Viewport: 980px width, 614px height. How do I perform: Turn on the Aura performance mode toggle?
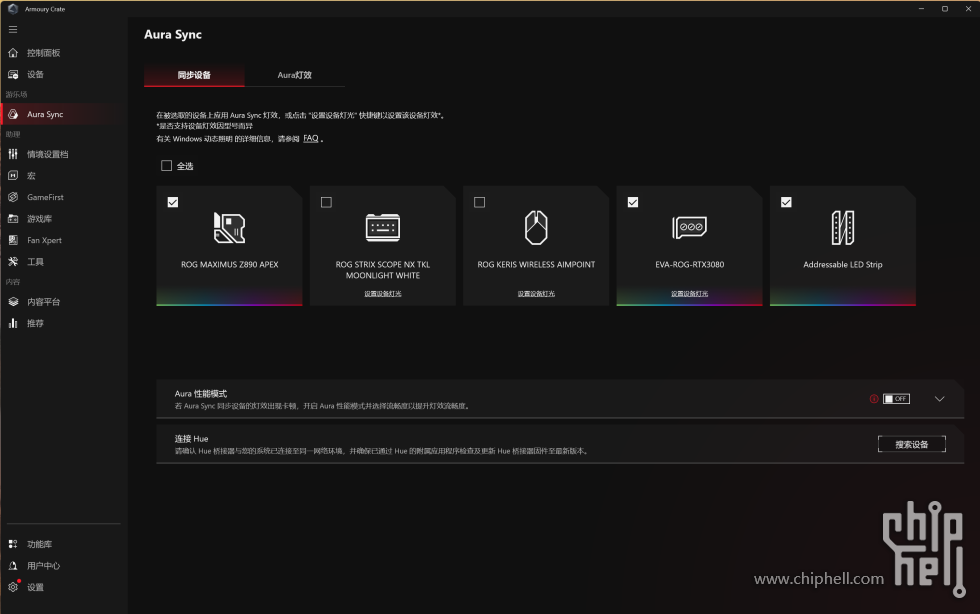tap(896, 399)
